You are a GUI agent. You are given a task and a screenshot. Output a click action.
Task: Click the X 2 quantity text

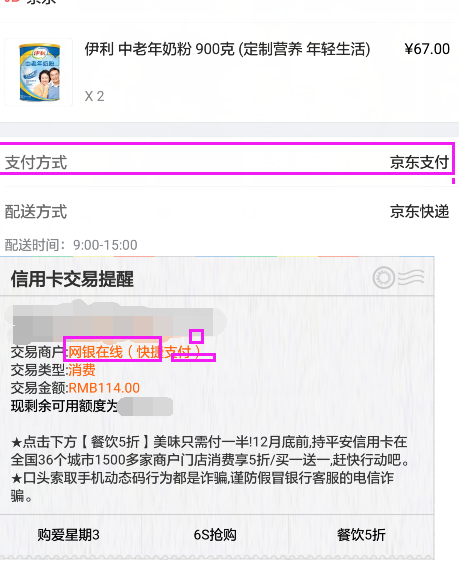point(94,96)
